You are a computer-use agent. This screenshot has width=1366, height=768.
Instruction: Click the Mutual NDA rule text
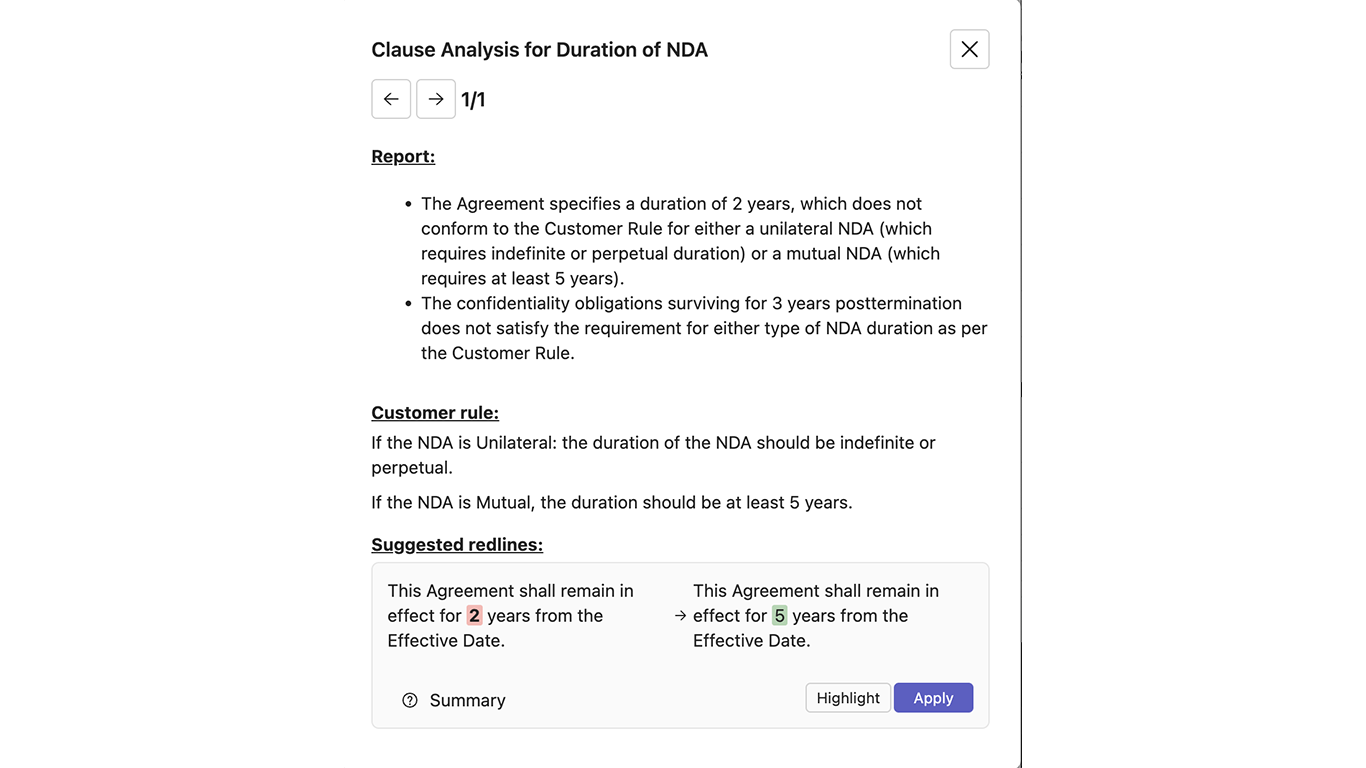(x=612, y=502)
